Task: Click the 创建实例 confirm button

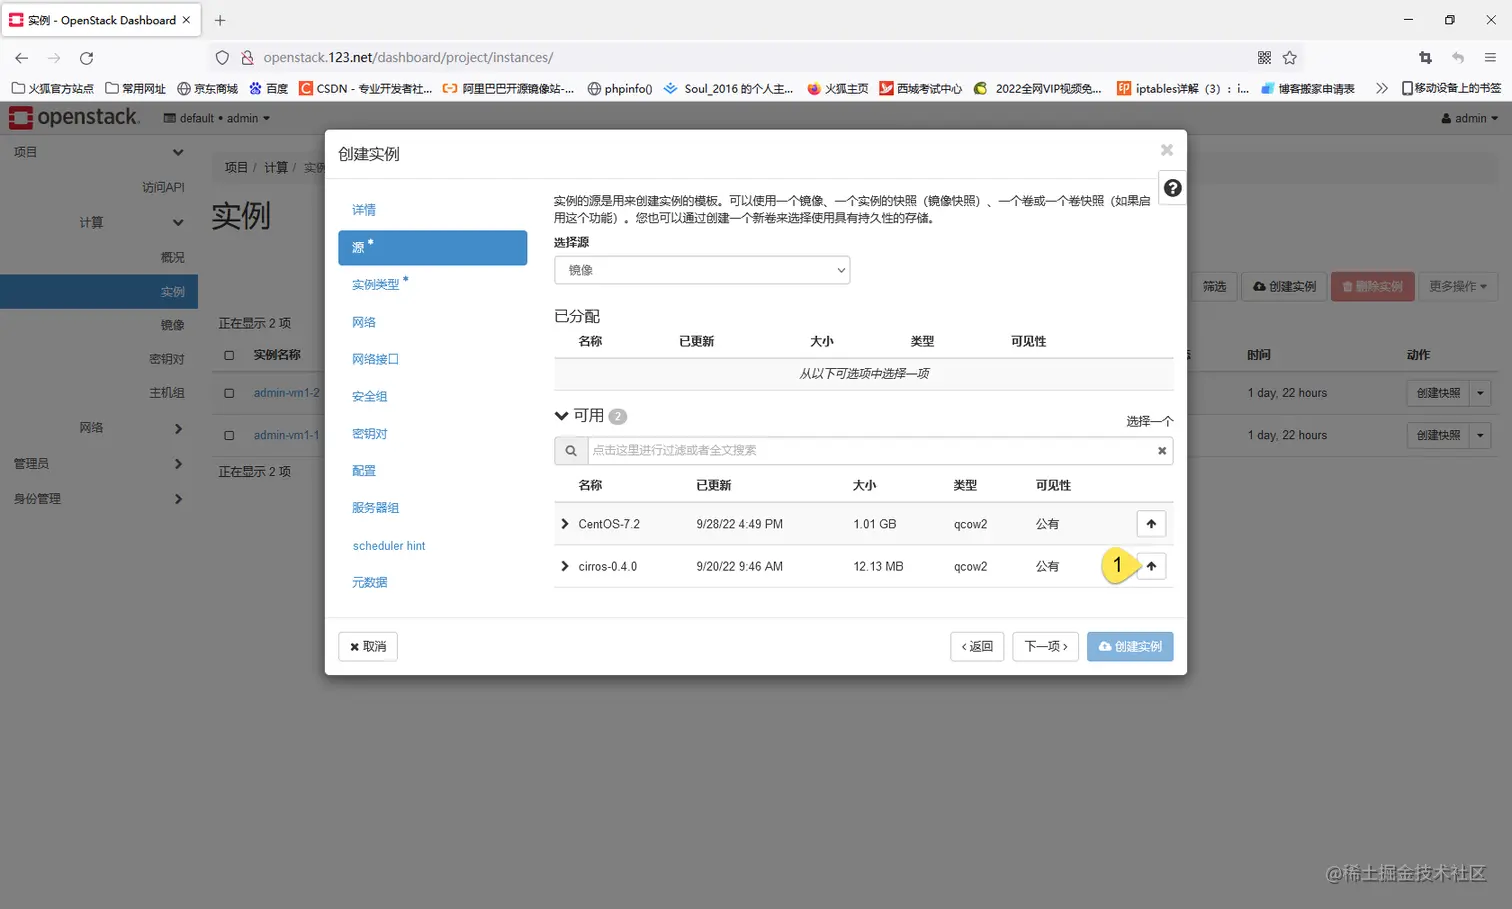Action: (x=1129, y=646)
